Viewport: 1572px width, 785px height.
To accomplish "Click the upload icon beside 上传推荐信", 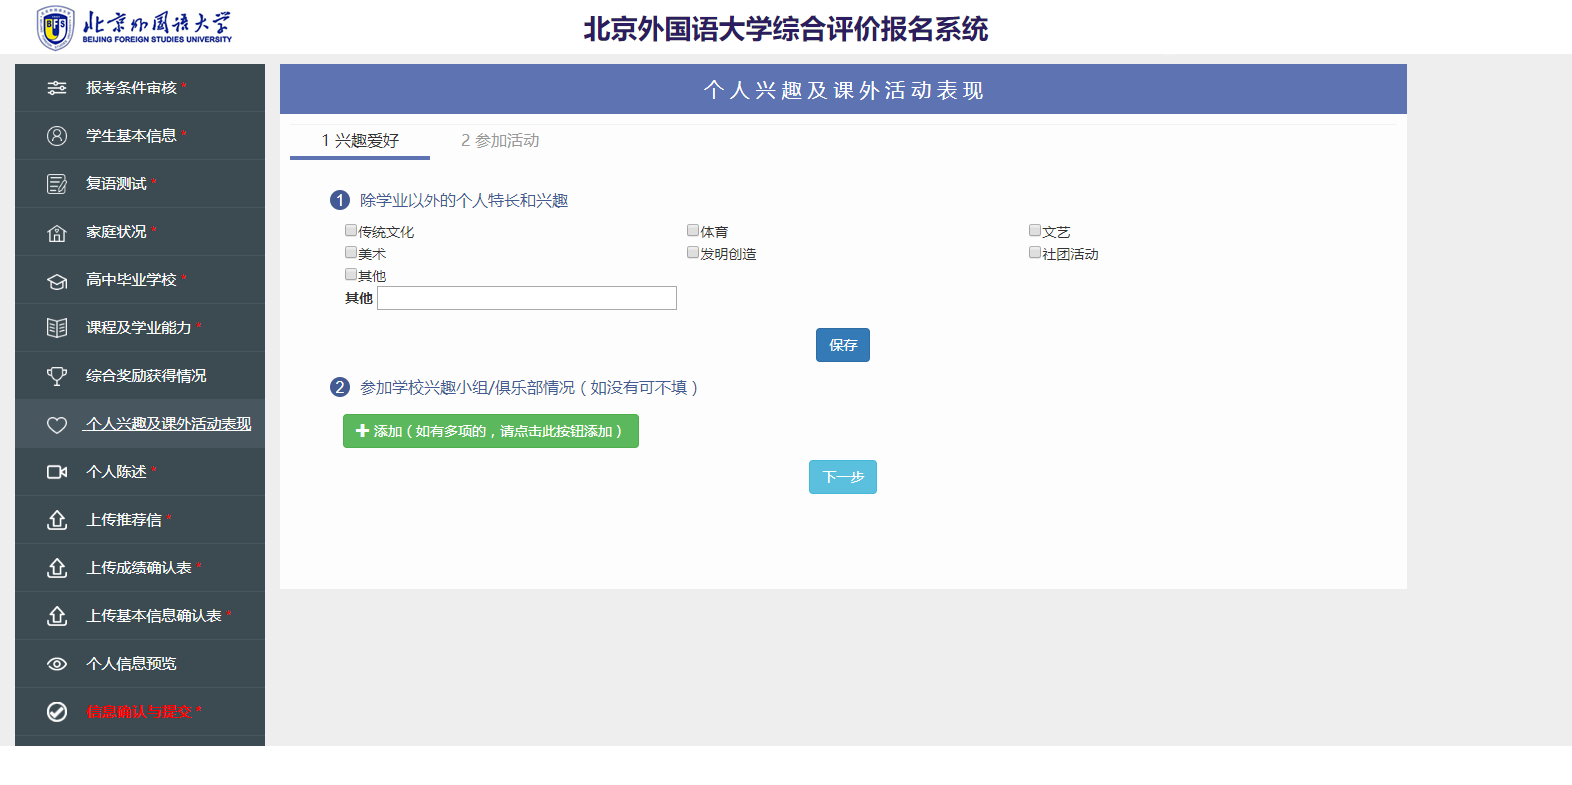I will click(57, 520).
